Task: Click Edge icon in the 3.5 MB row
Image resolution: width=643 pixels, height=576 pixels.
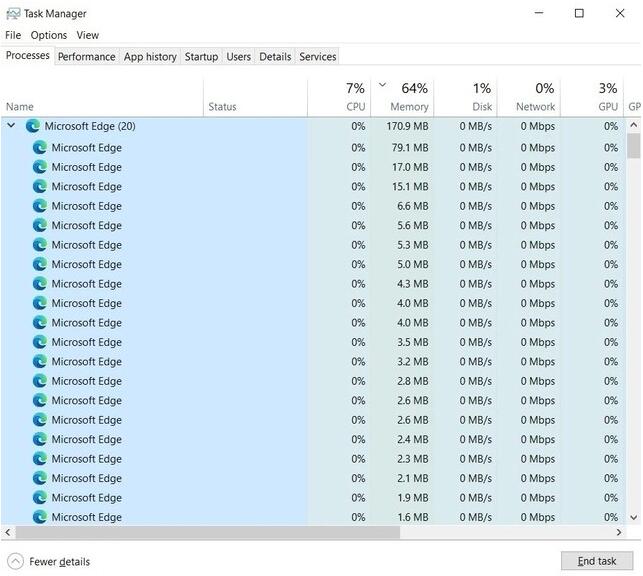Action: [x=40, y=342]
